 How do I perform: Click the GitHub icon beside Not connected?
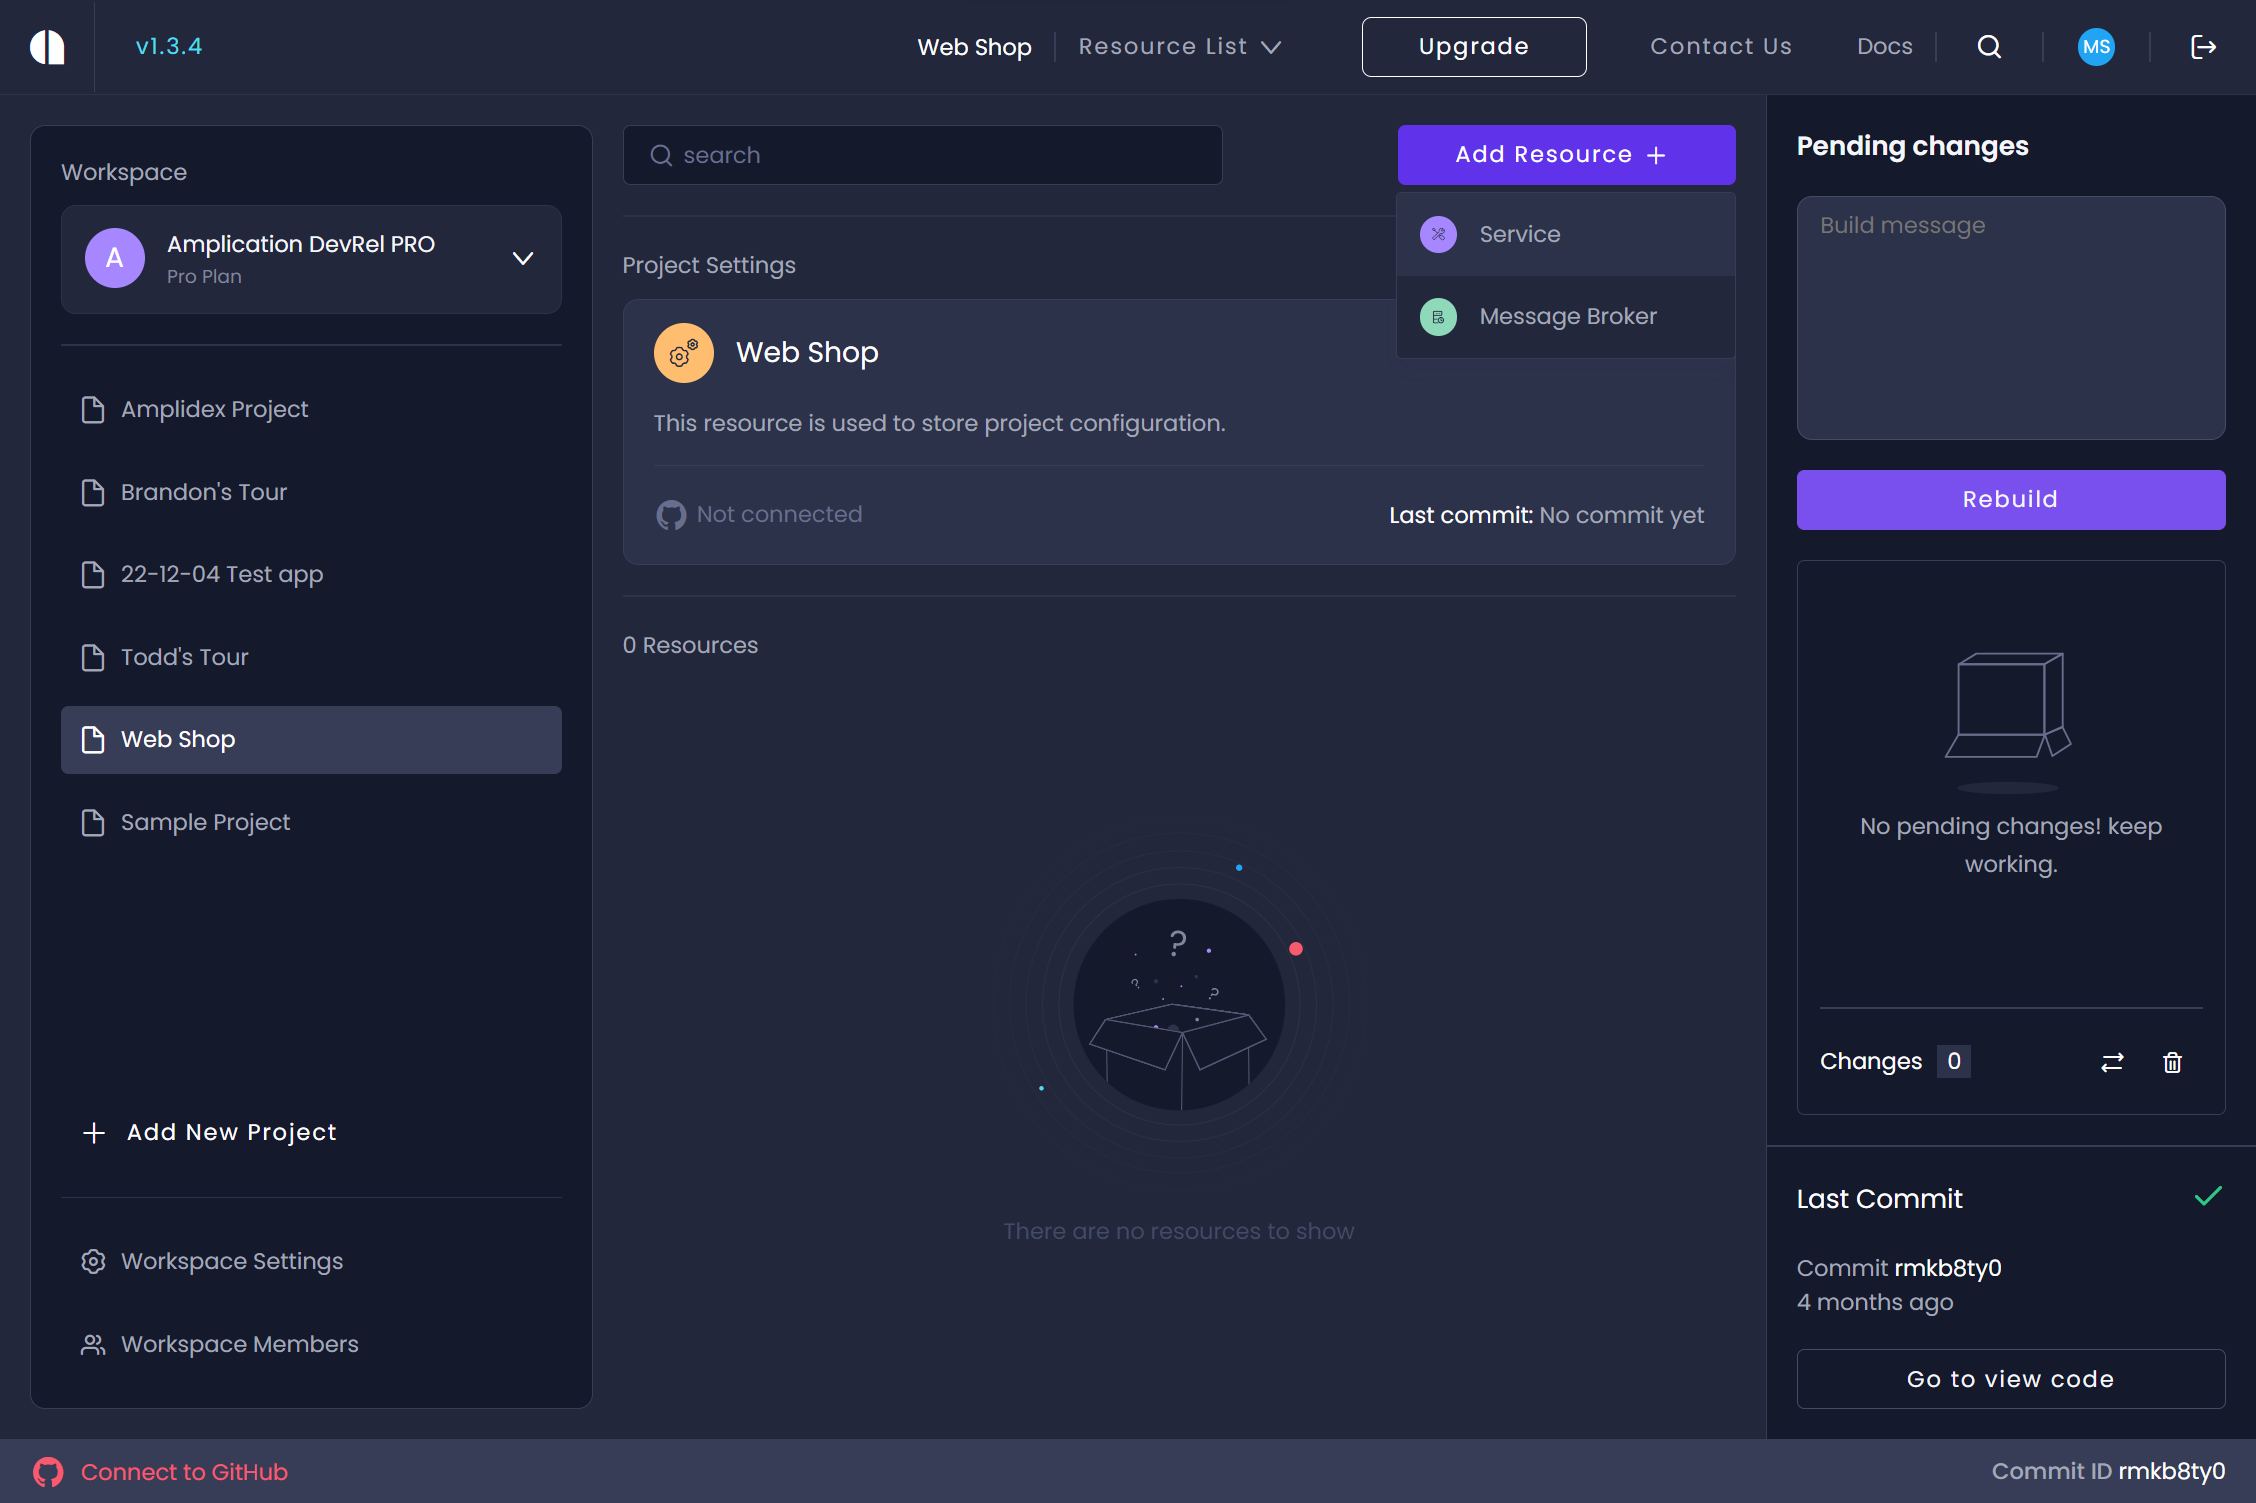tap(671, 515)
